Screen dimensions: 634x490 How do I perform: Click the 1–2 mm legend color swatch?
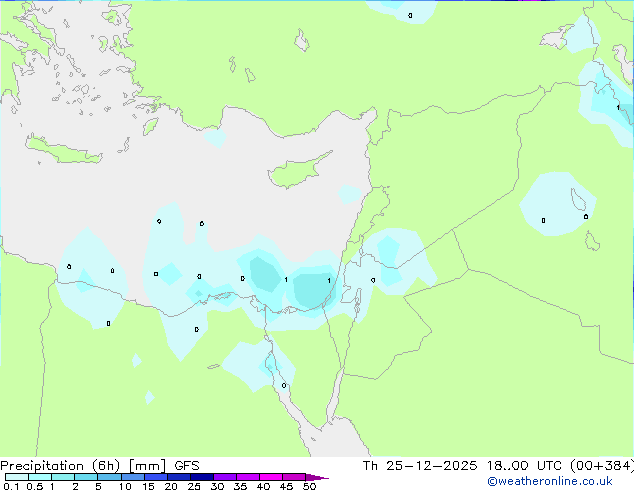click(x=63, y=477)
